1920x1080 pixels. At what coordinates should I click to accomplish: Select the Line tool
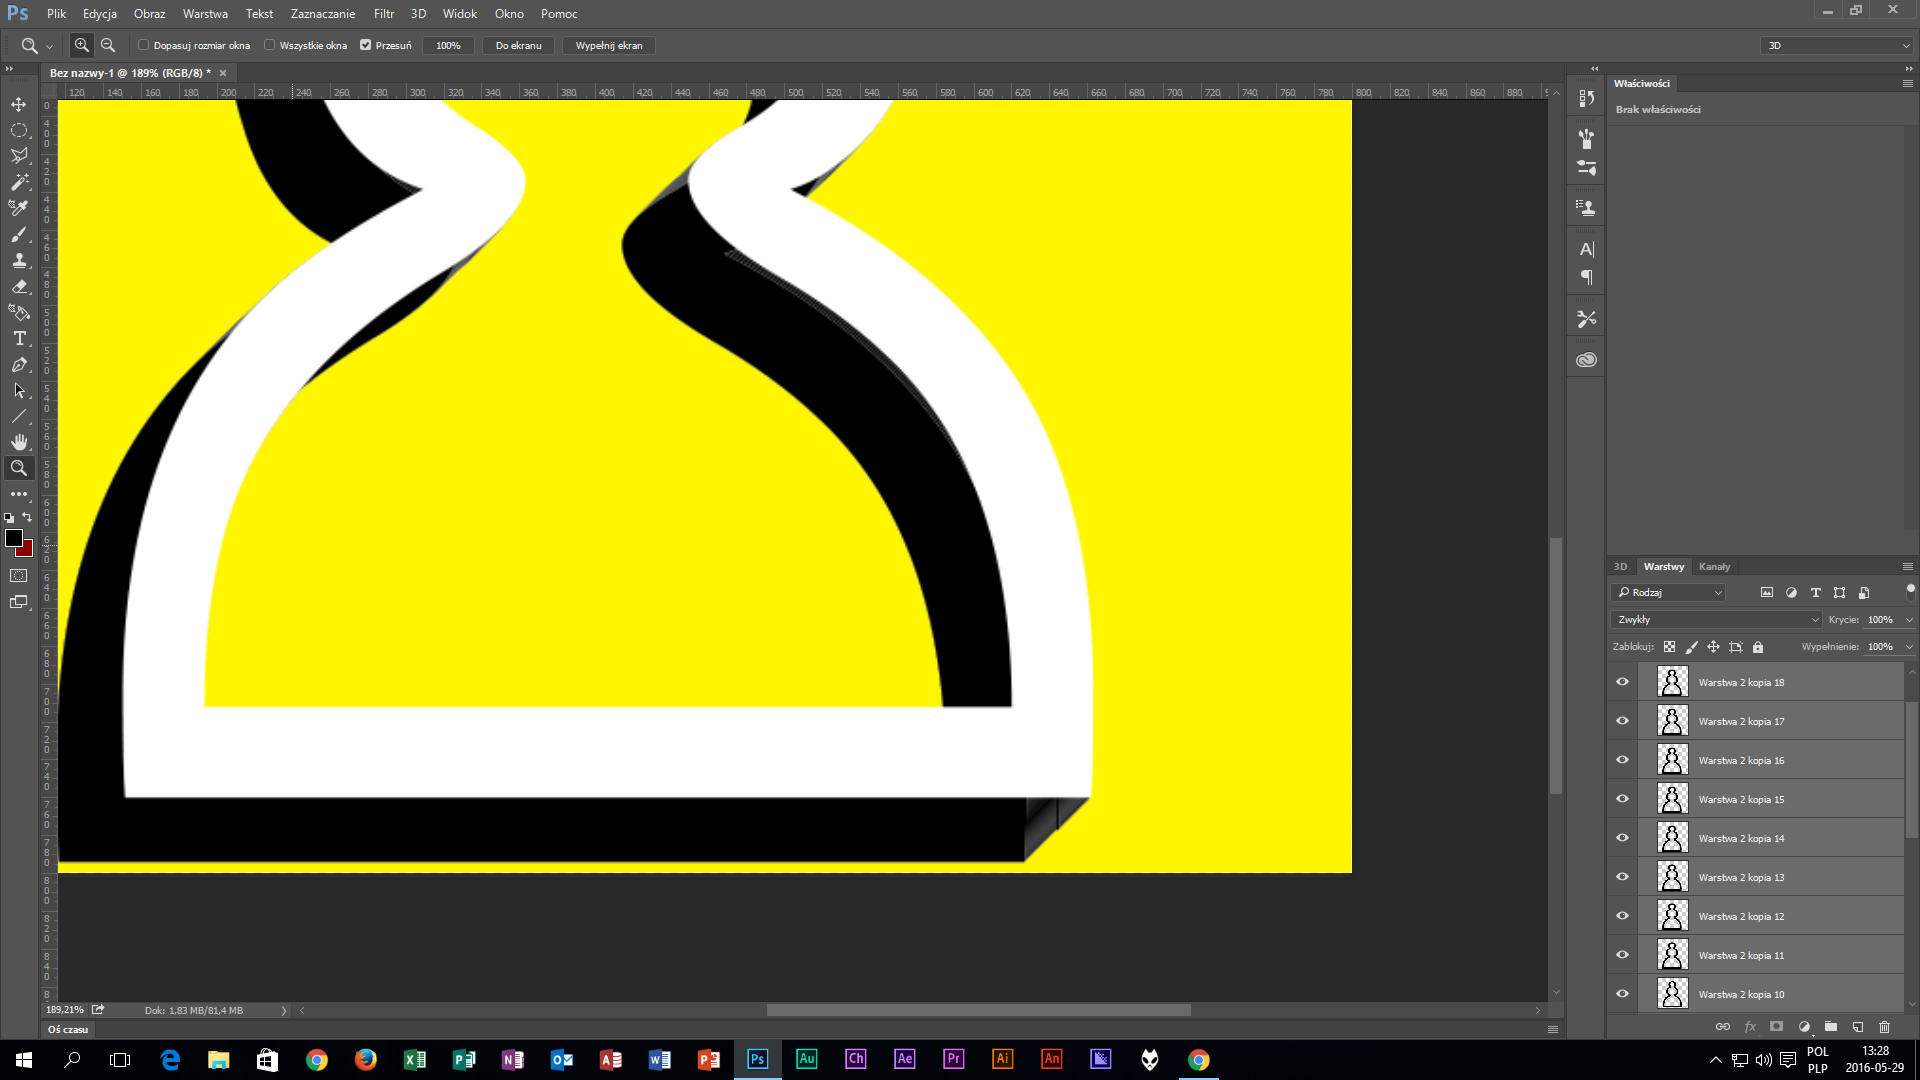(x=19, y=416)
